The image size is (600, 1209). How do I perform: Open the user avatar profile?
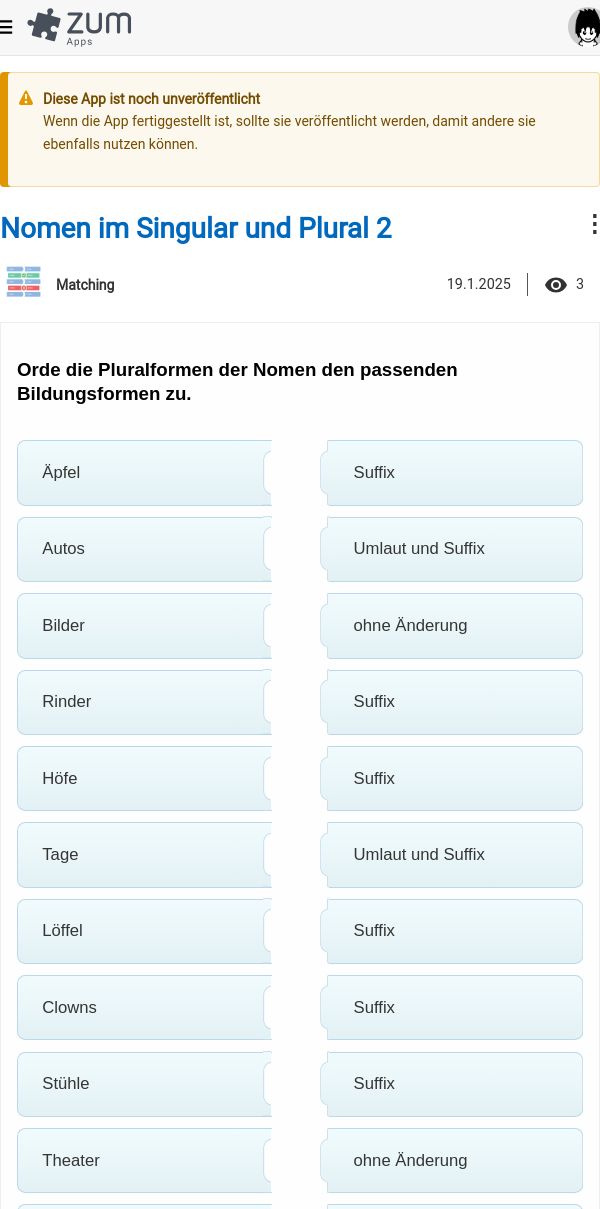click(584, 27)
